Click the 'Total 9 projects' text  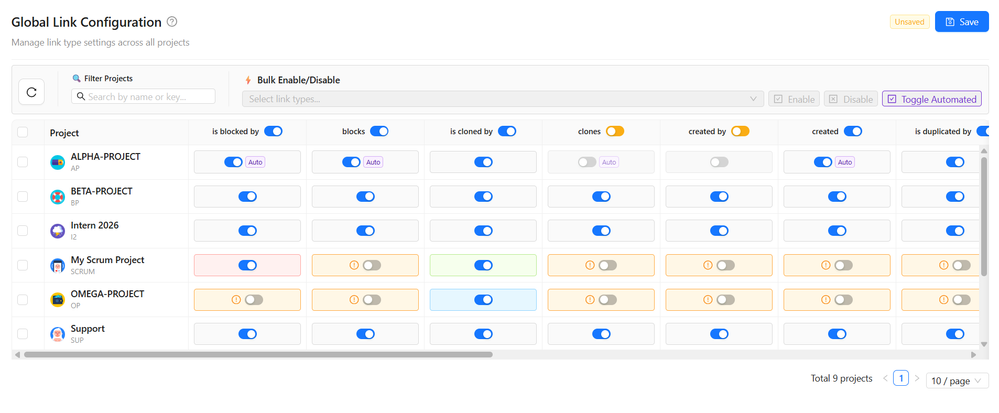point(841,379)
